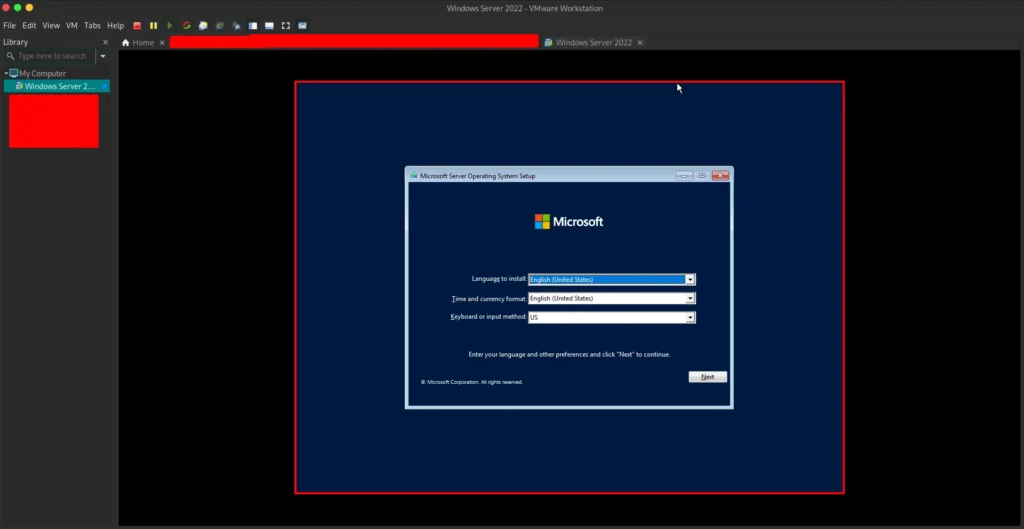Select Windows Server 2... in library tree
Screen dimensions: 1024x529
tap(59, 86)
